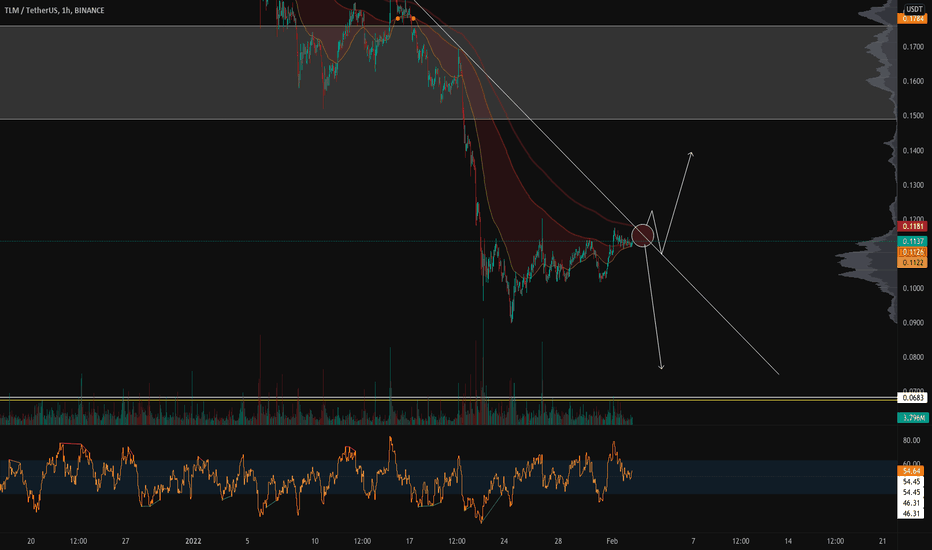
Task: Click the 17 date label on time axis
Action: pos(410,541)
